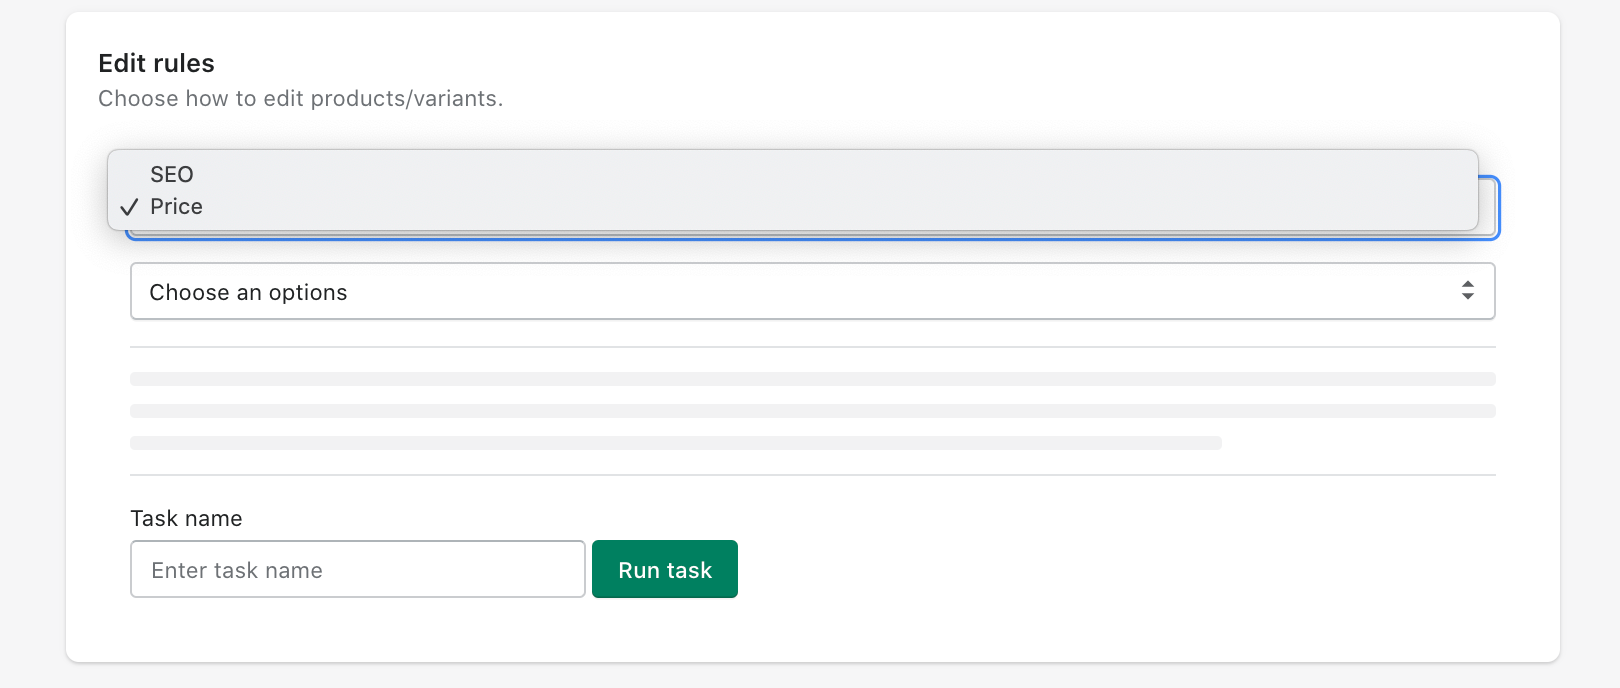Click the first gray loading placeholder bar

[x=812, y=379]
